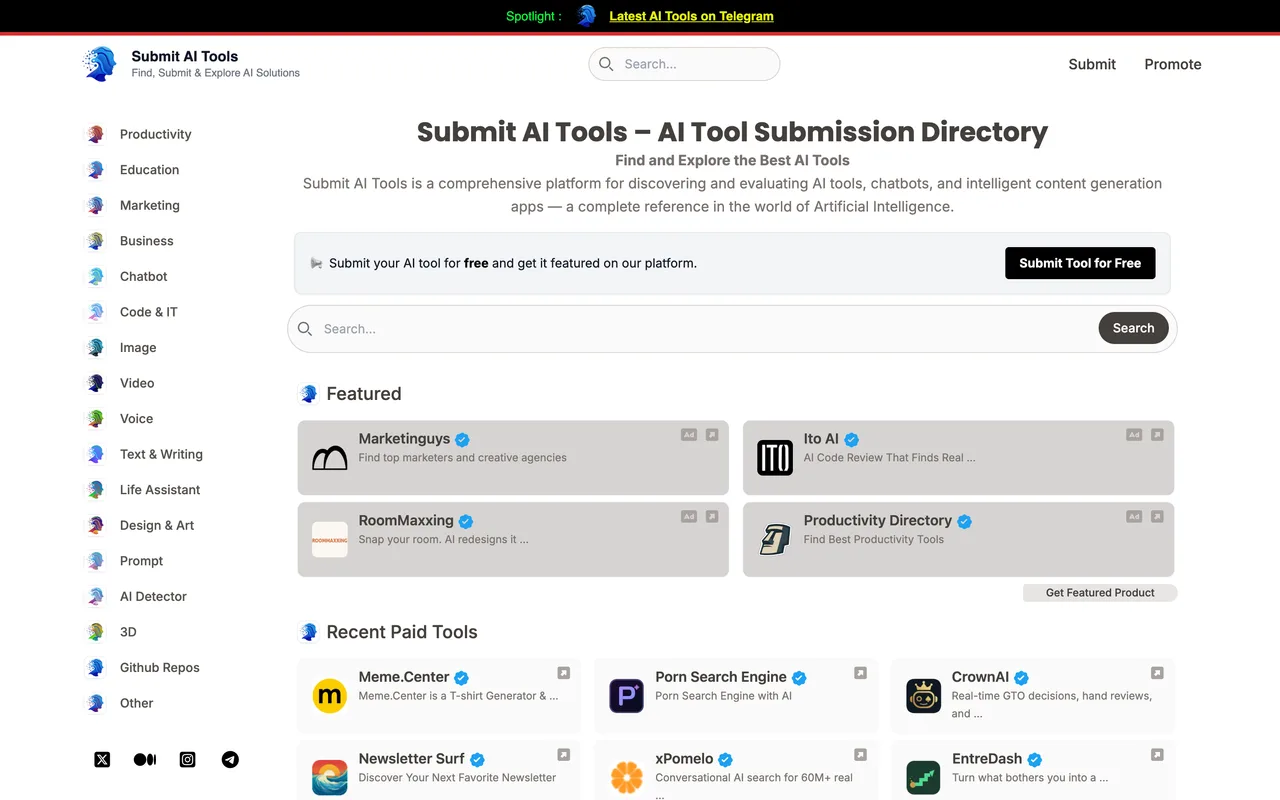Viewport: 1280px width, 800px height.
Task: Click the Marketingguys arch logo
Action: [330, 458]
